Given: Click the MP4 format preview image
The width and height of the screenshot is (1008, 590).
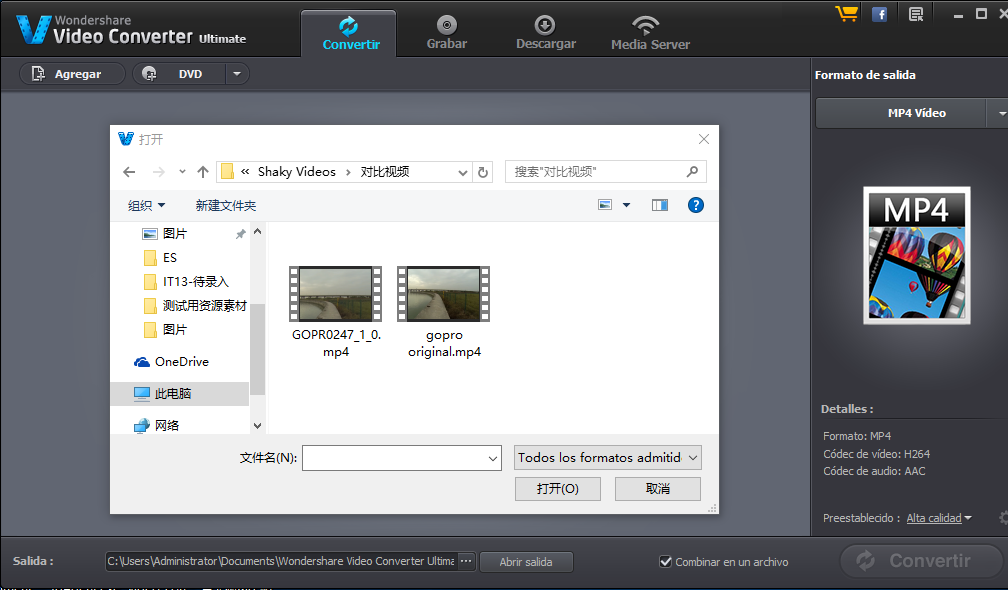Looking at the screenshot, I should (916, 255).
